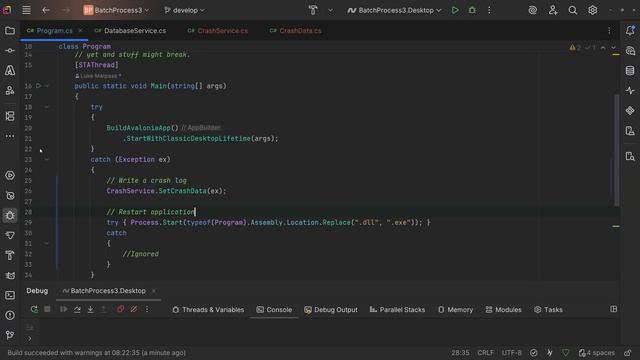Open more run actions menu
640x360 pixels.
click(489, 10)
